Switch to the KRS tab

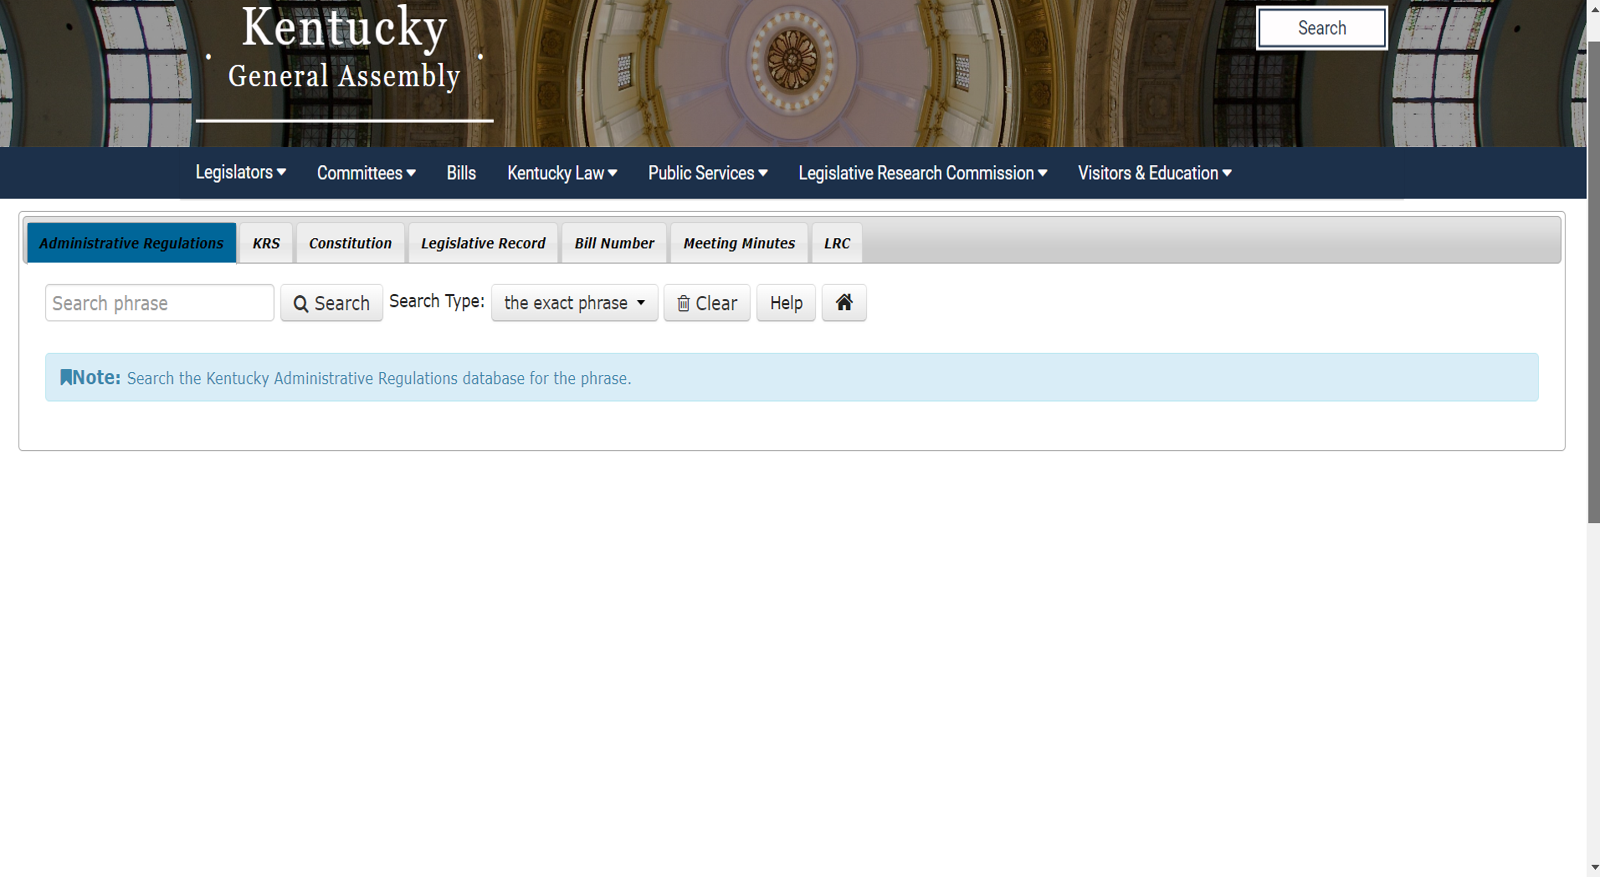click(266, 243)
